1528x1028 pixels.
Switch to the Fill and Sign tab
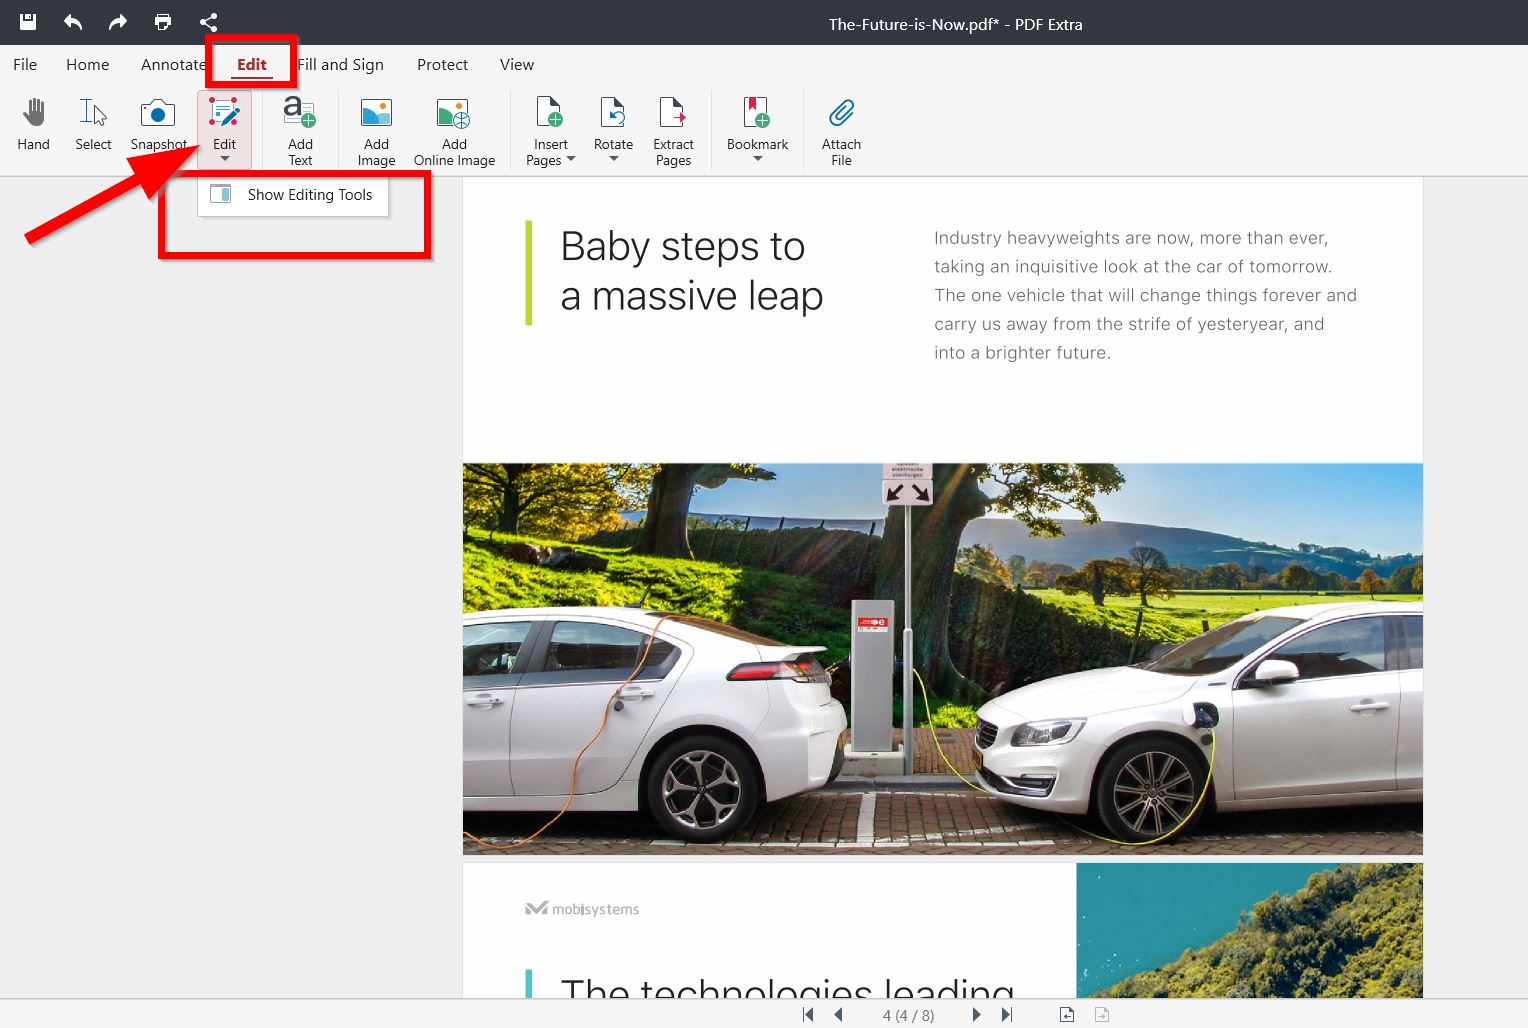341,65
